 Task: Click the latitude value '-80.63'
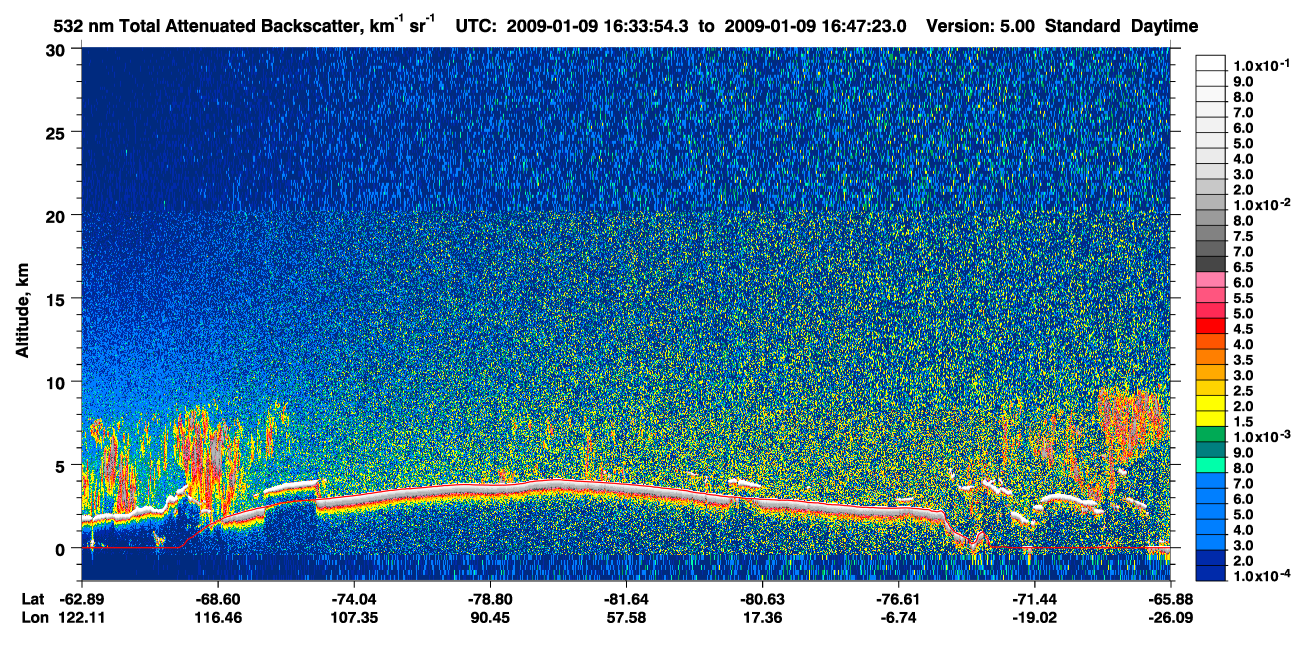coord(762,598)
